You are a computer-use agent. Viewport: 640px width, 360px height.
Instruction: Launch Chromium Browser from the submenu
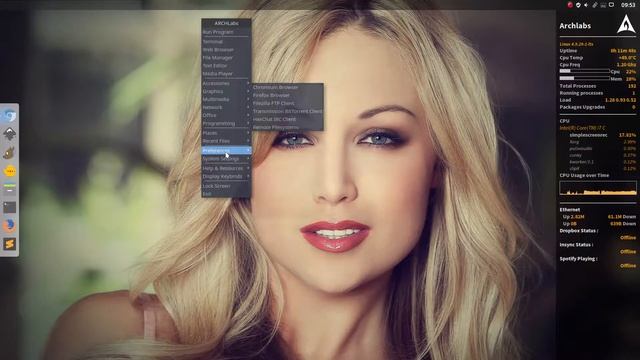pos(287,87)
